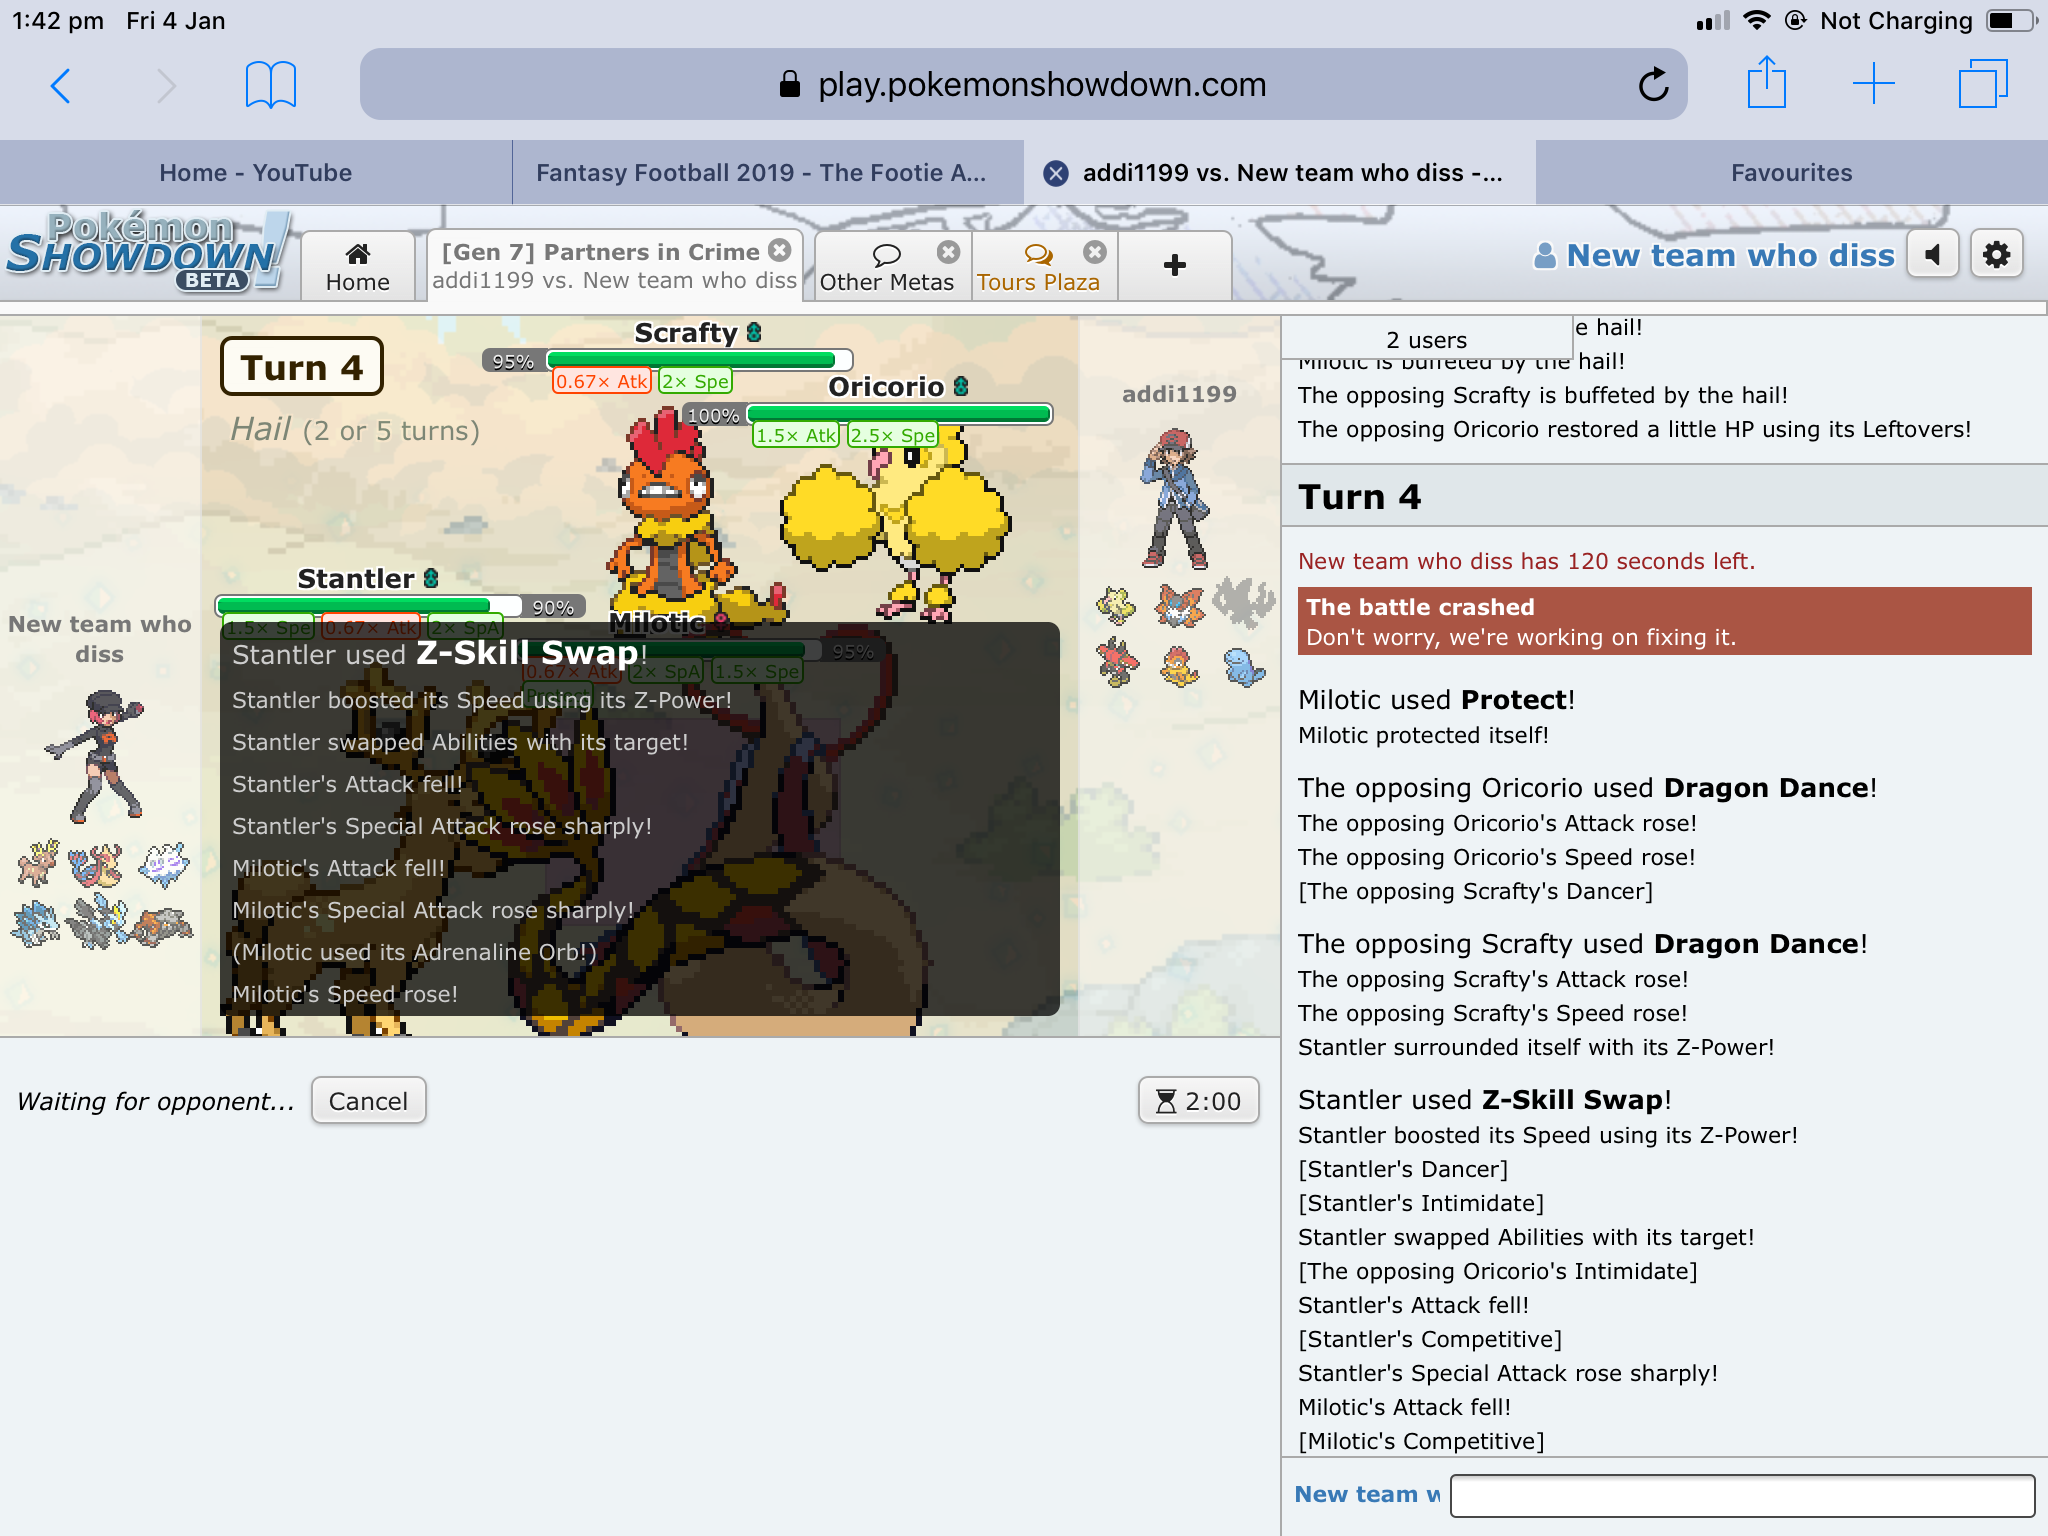Click your Stantler team icon
The width and height of the screenshot is (2048, 1536).
coord(37,863)
